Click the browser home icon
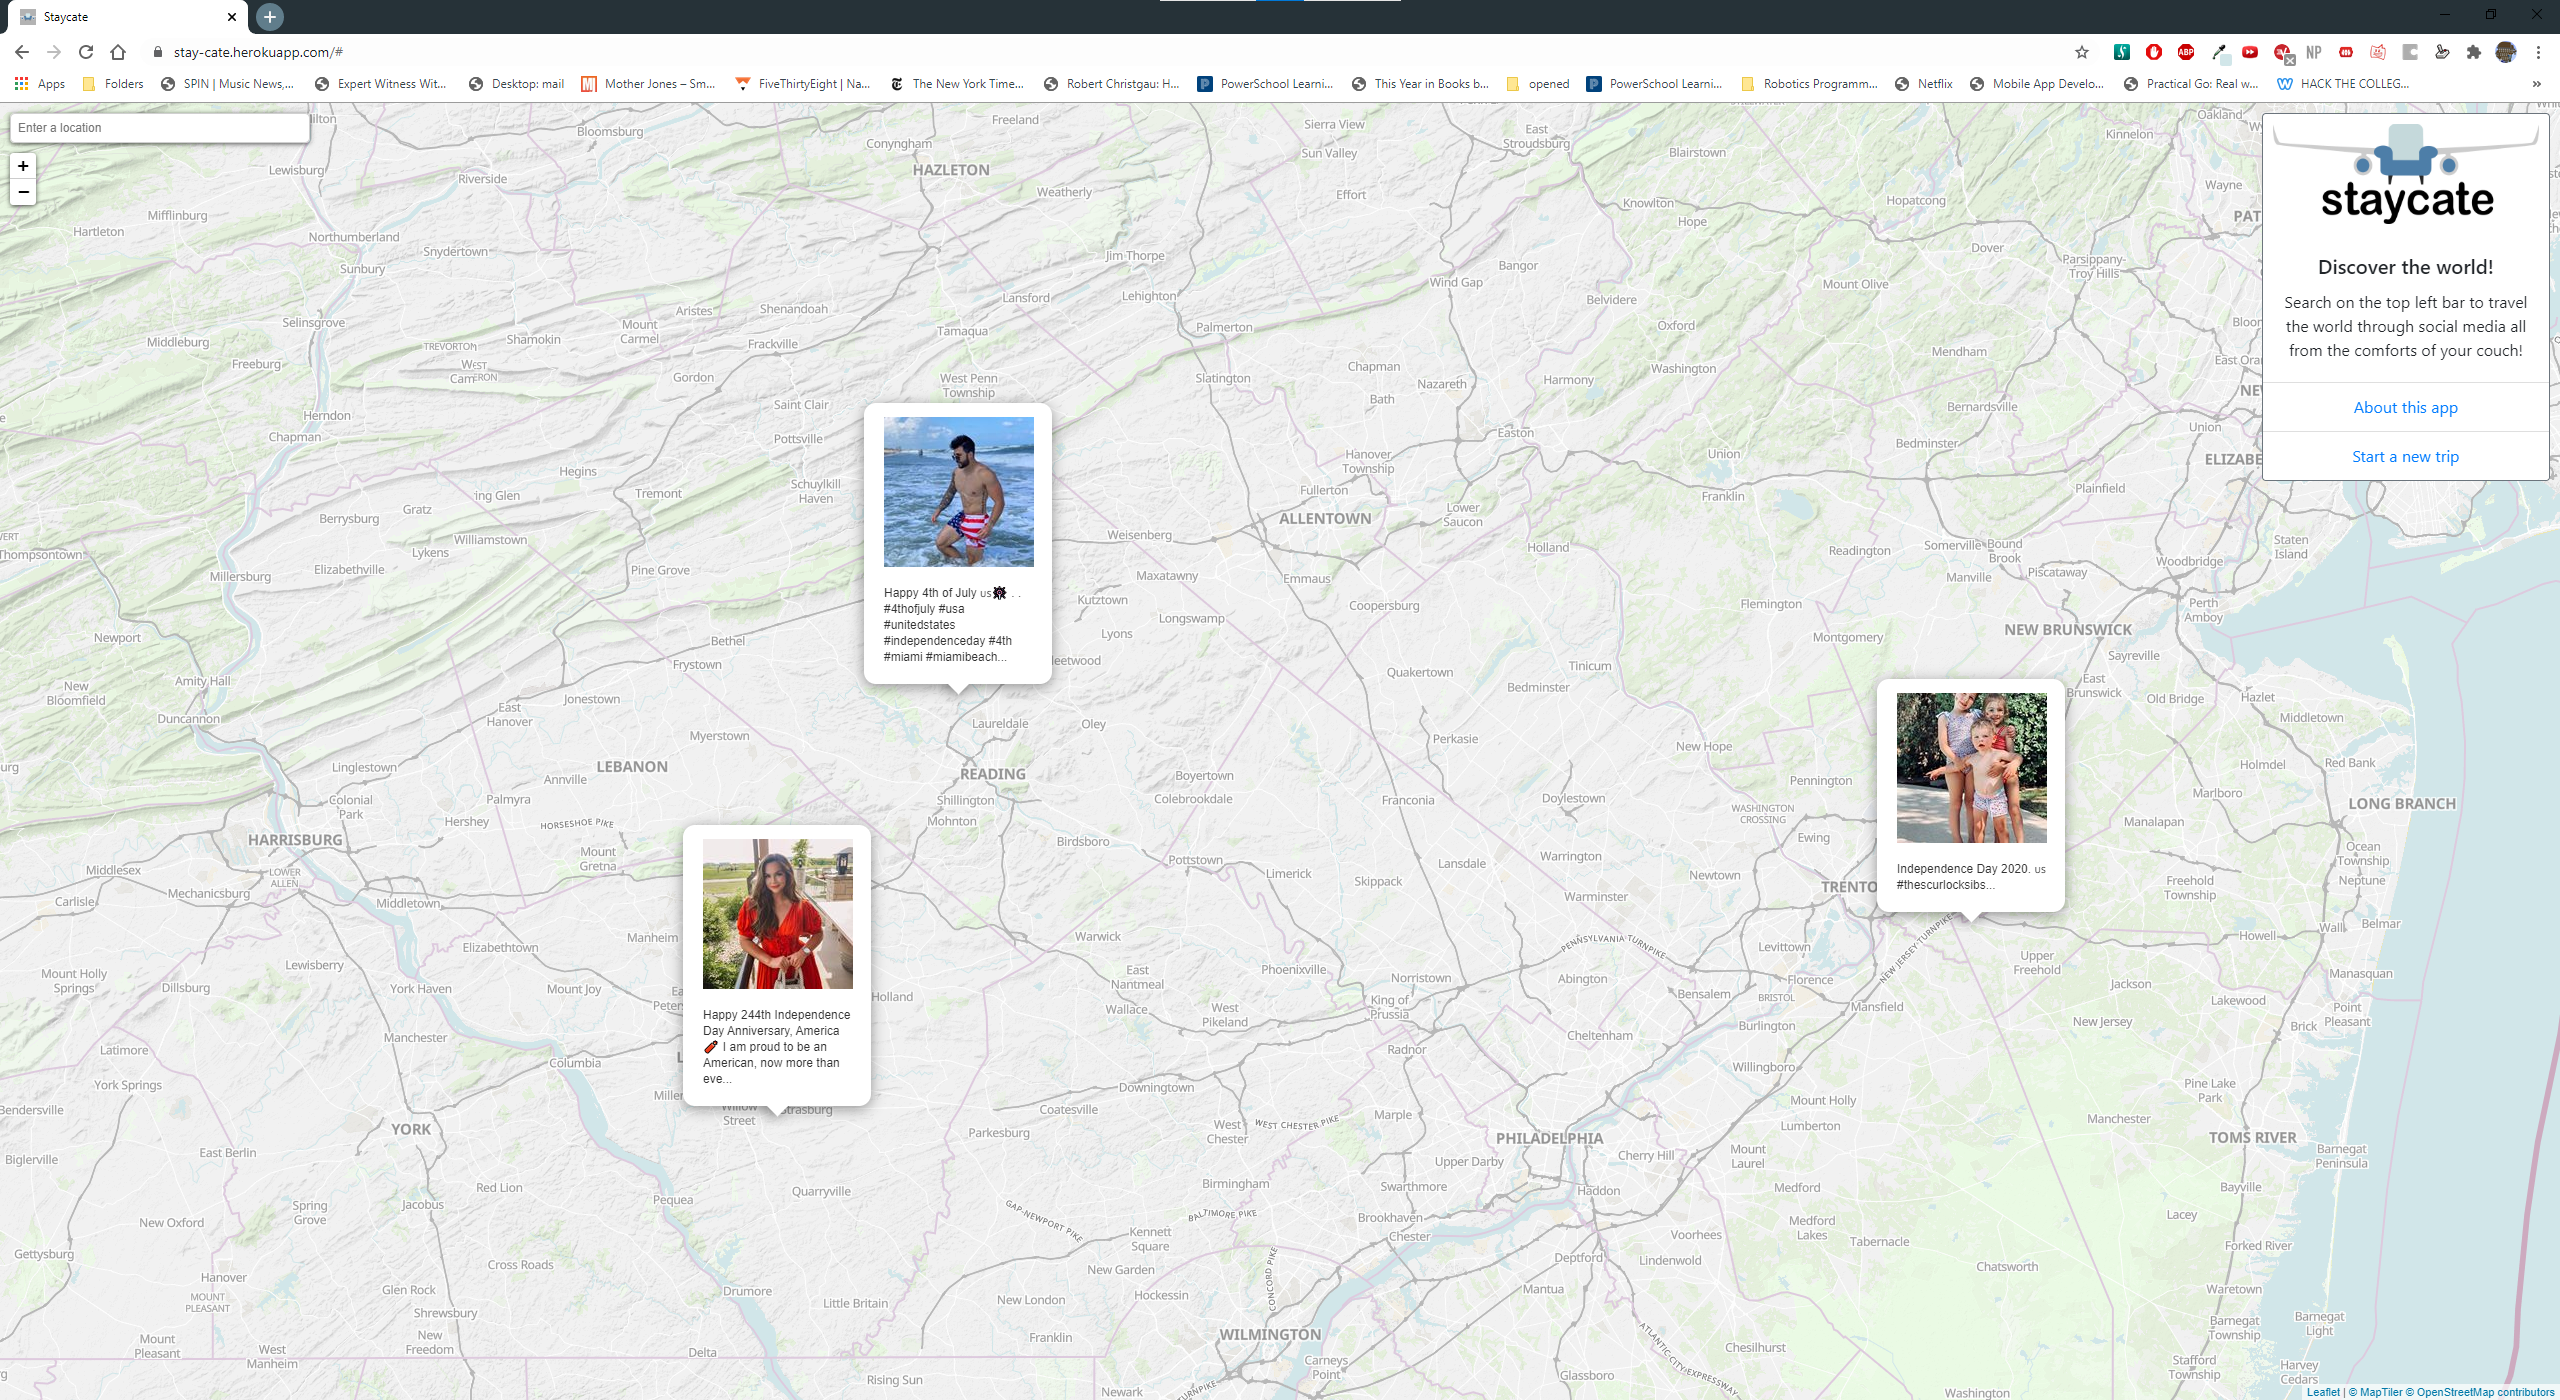 [118, 52]
